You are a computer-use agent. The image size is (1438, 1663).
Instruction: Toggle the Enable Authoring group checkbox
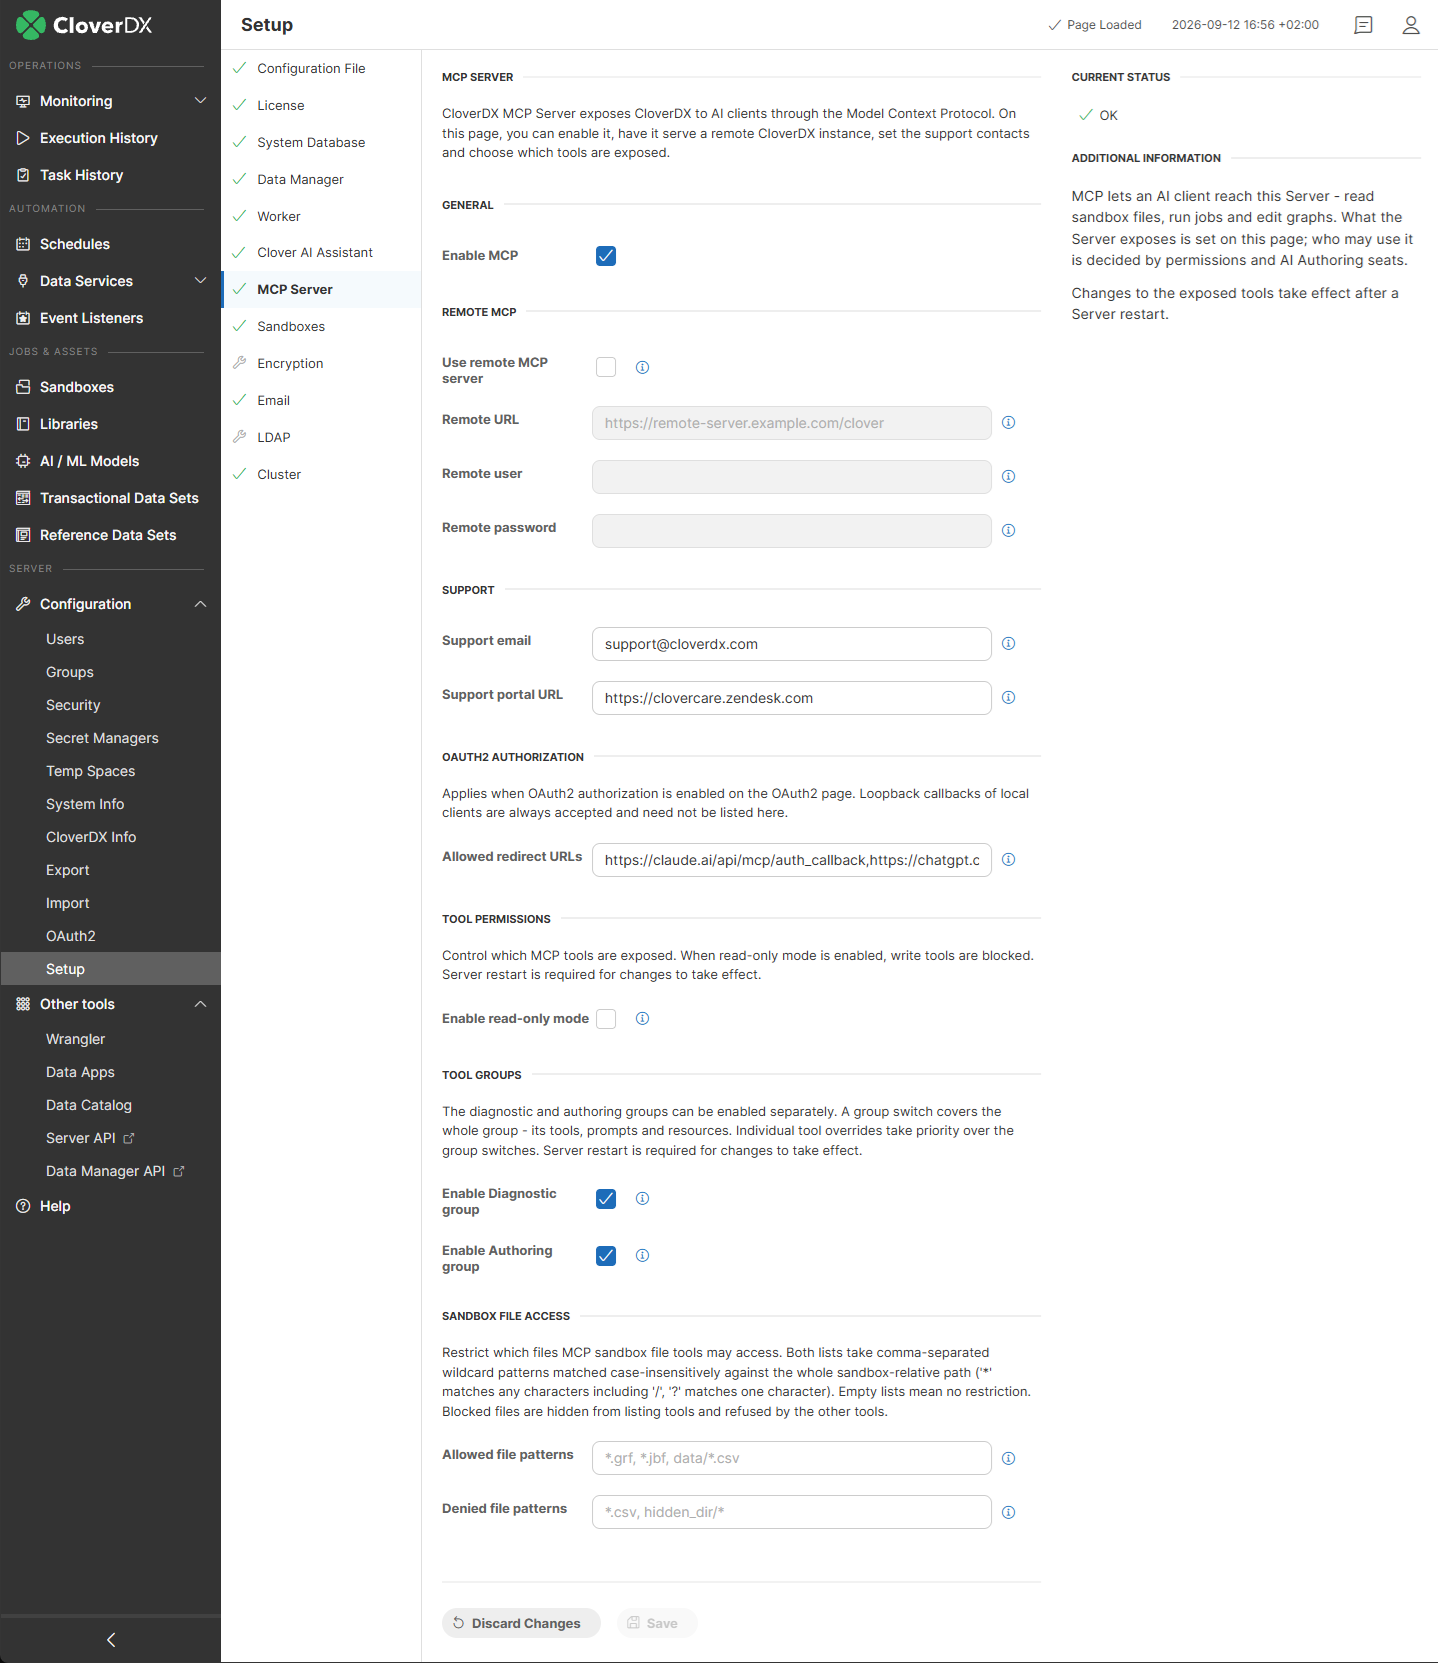coord(606,1256)
